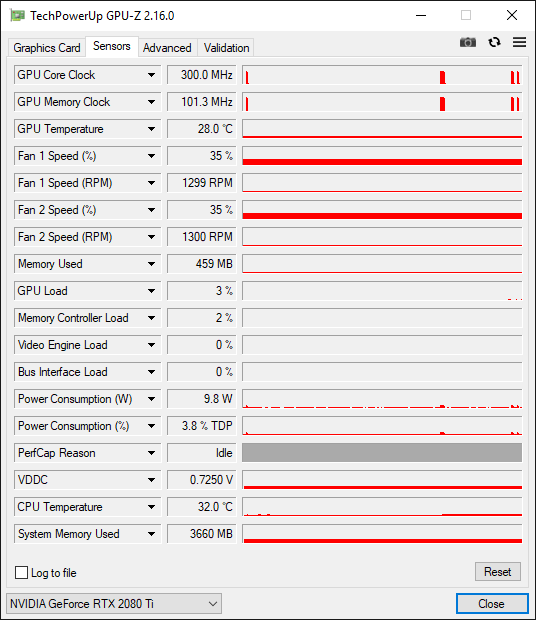Click the GPU Memory Clock graph
The image size is (536, 620).
pos(382,102)
